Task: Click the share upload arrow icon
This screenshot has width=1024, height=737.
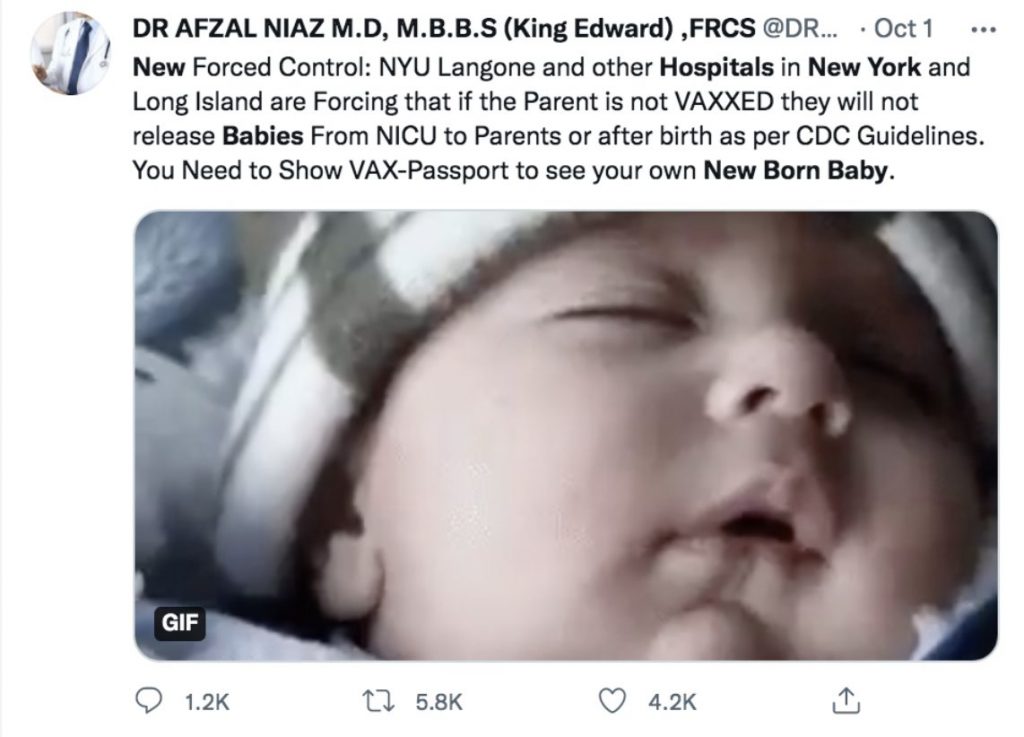Action: point(846,702)
